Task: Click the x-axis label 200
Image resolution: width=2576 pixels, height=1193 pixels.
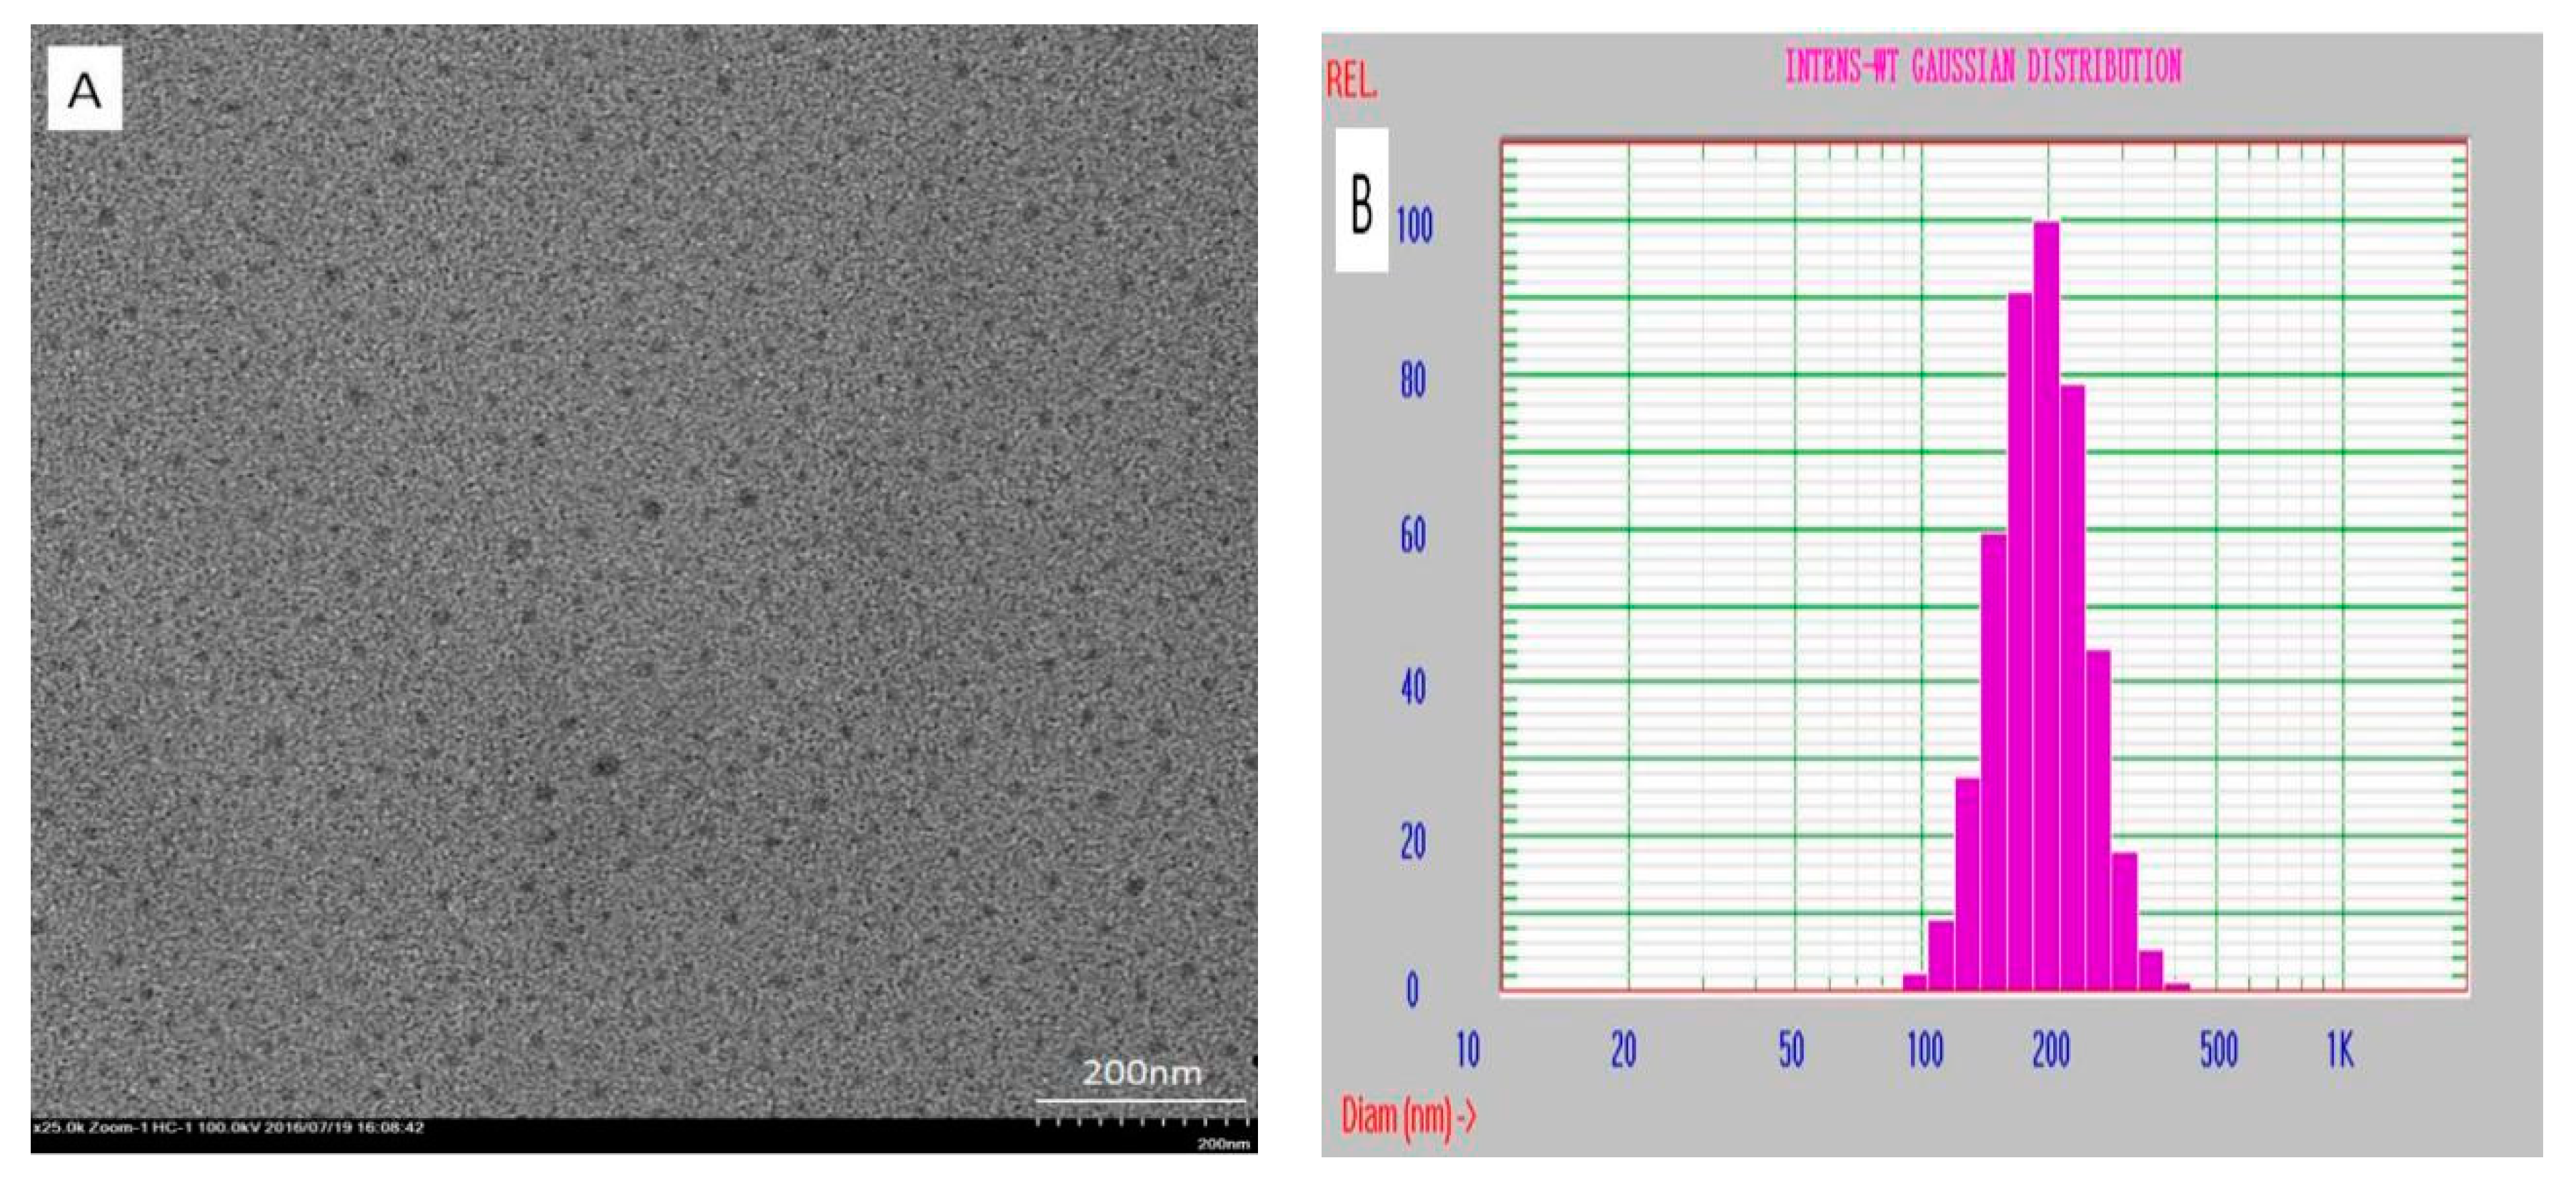Action: click(x=2050, y=1050)
